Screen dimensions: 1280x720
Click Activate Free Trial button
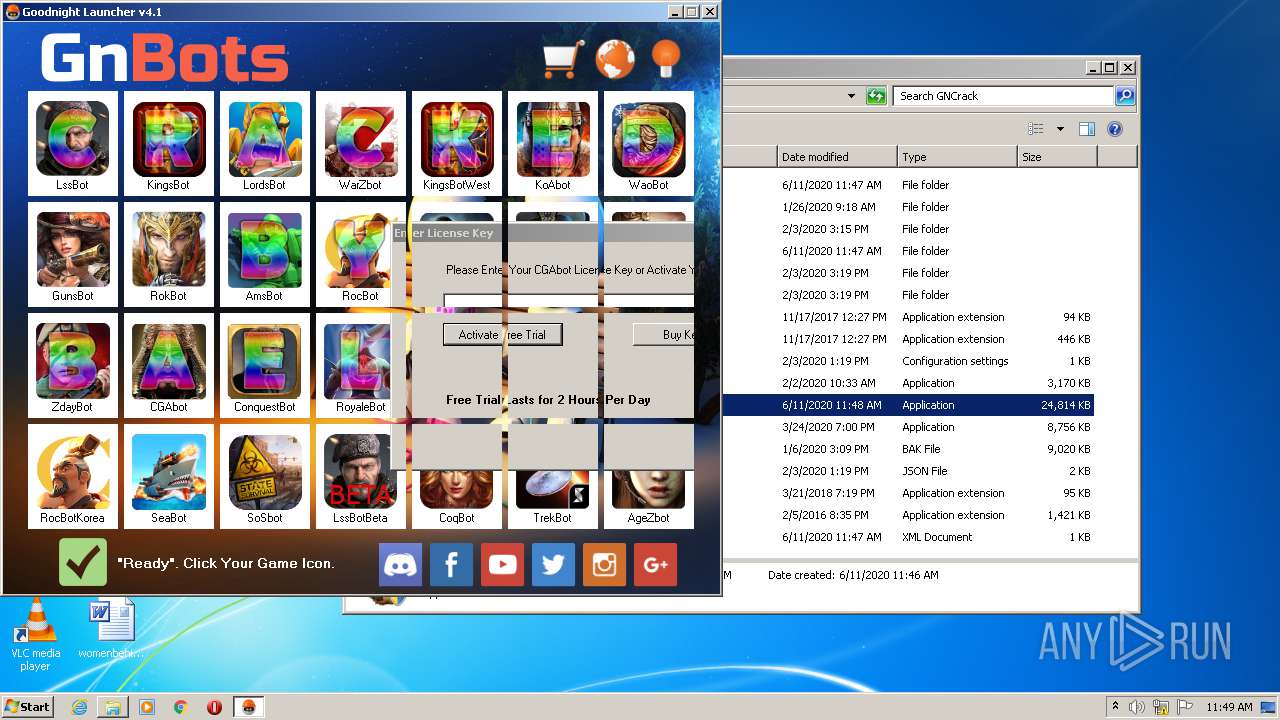tap(502, 335)
